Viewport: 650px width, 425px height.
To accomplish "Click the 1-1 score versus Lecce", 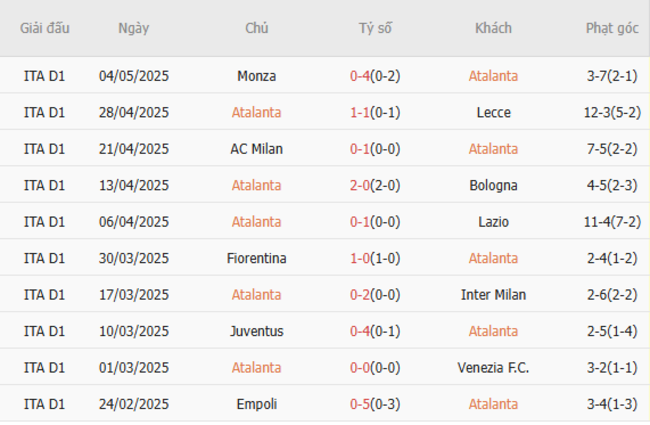I will (361, 112).
